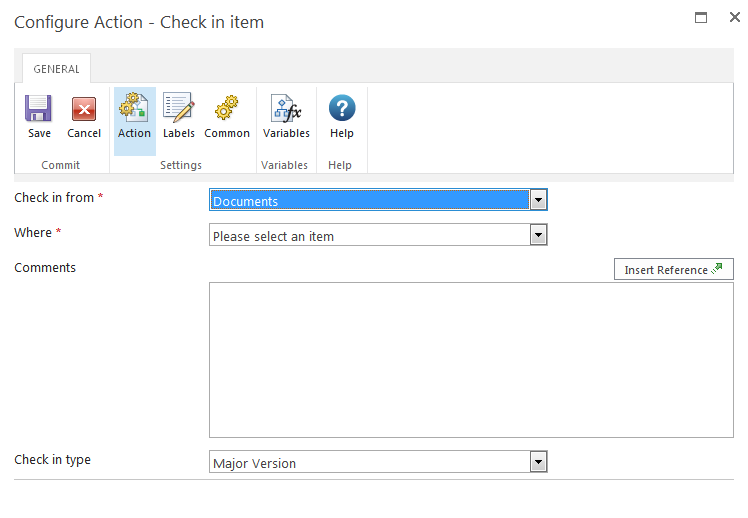Click inside the Comments text area
This screenshot has height=518, width=748.
(470, 359)
